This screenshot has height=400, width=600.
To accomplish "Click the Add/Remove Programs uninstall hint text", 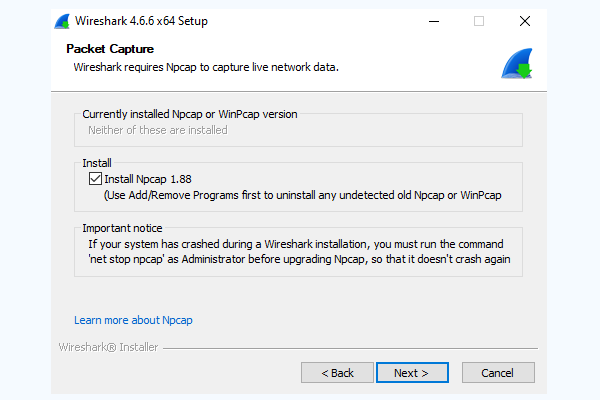I will click(302, 195).
